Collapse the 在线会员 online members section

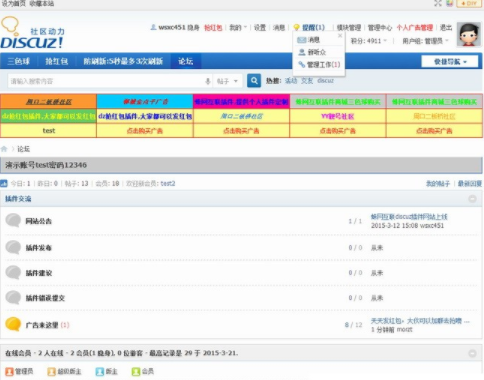click(472, 353)
